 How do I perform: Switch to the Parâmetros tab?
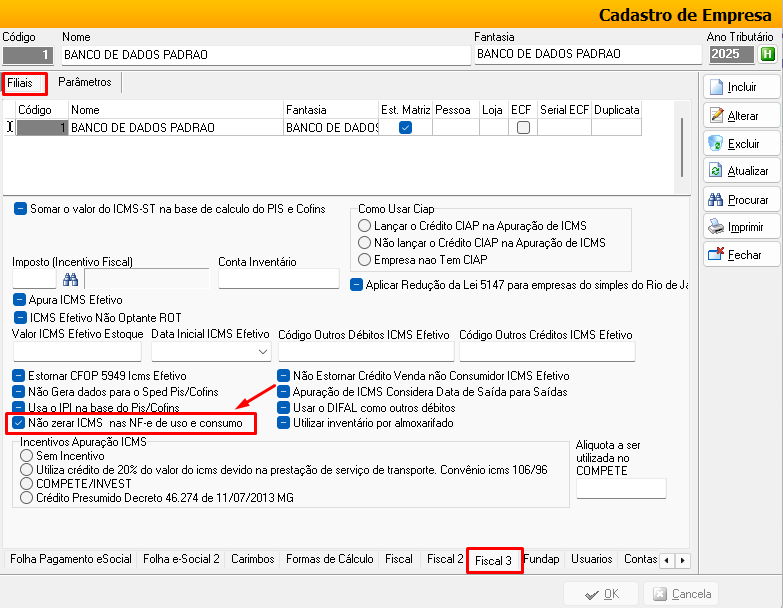point(85,82)
